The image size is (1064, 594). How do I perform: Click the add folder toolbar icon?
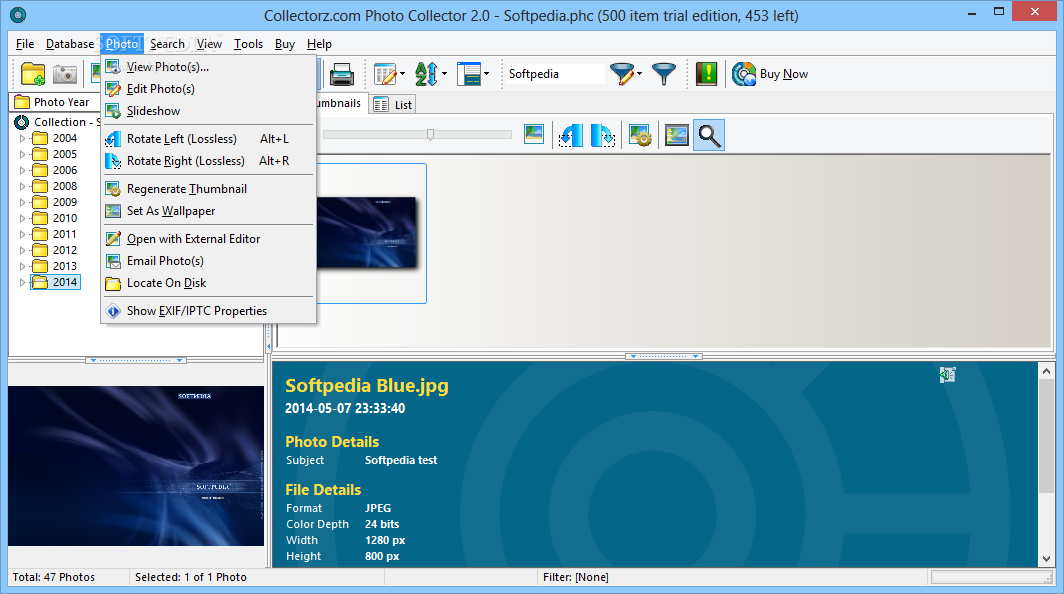pyautogui.click(x=33, y=74)
